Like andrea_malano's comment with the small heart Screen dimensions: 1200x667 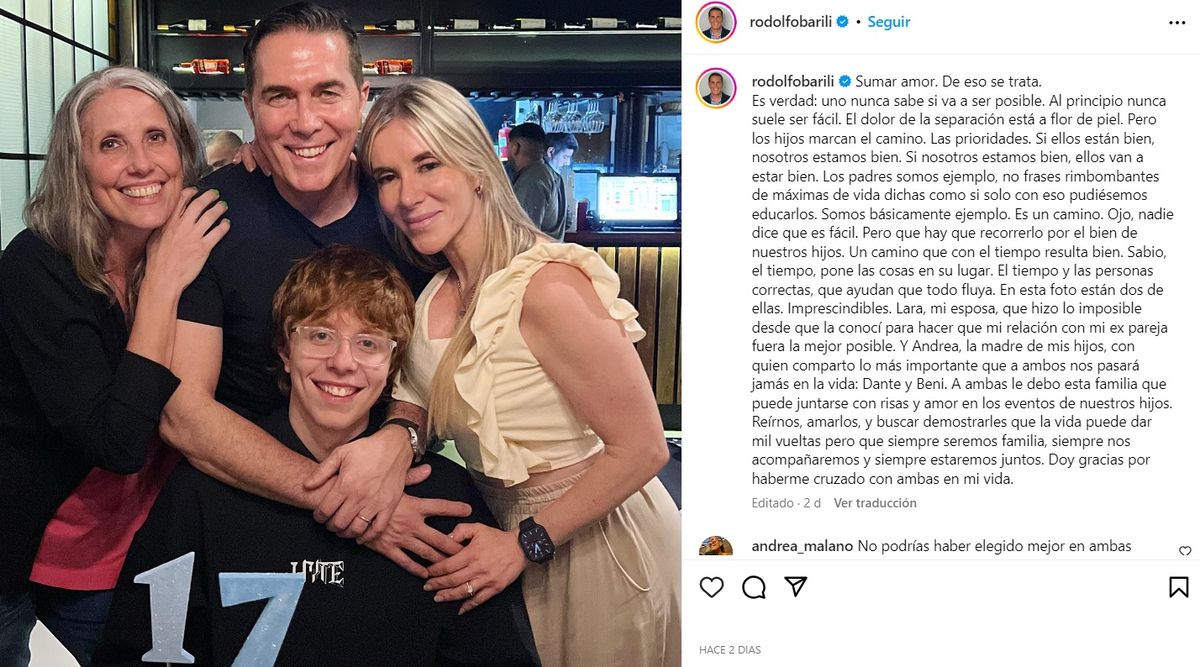1185,551
